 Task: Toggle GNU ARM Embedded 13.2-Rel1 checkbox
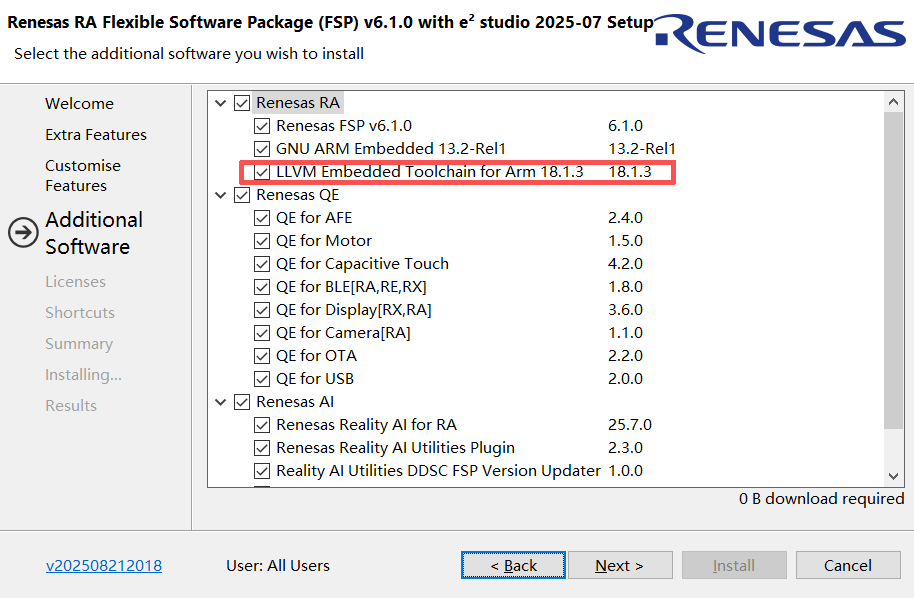(262, 149)
